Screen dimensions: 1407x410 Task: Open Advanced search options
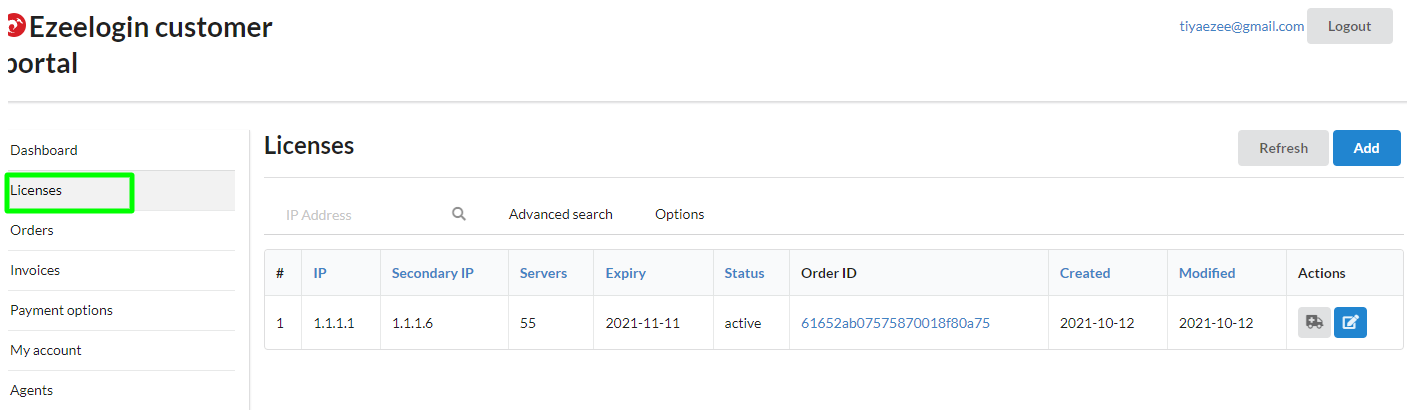point(561,214)
